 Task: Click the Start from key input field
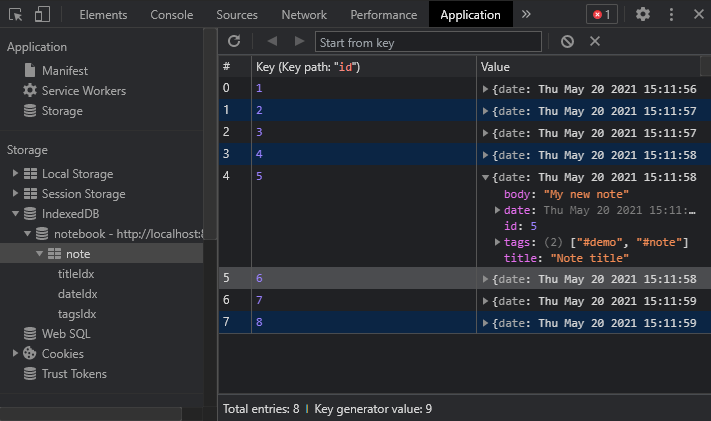pyautogui.click(x=428, y=42)
